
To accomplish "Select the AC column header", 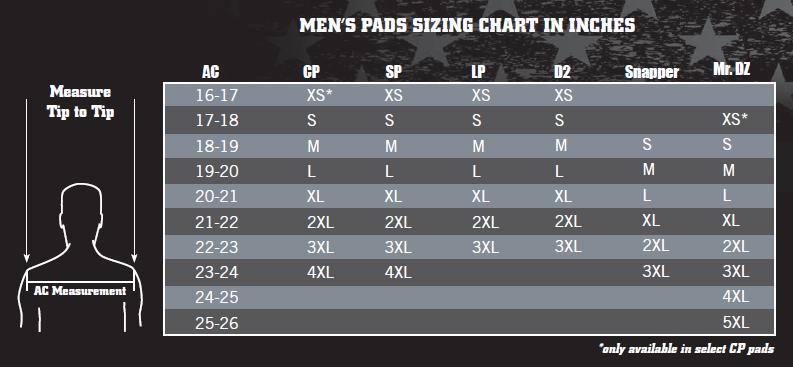I will point(210,72).
